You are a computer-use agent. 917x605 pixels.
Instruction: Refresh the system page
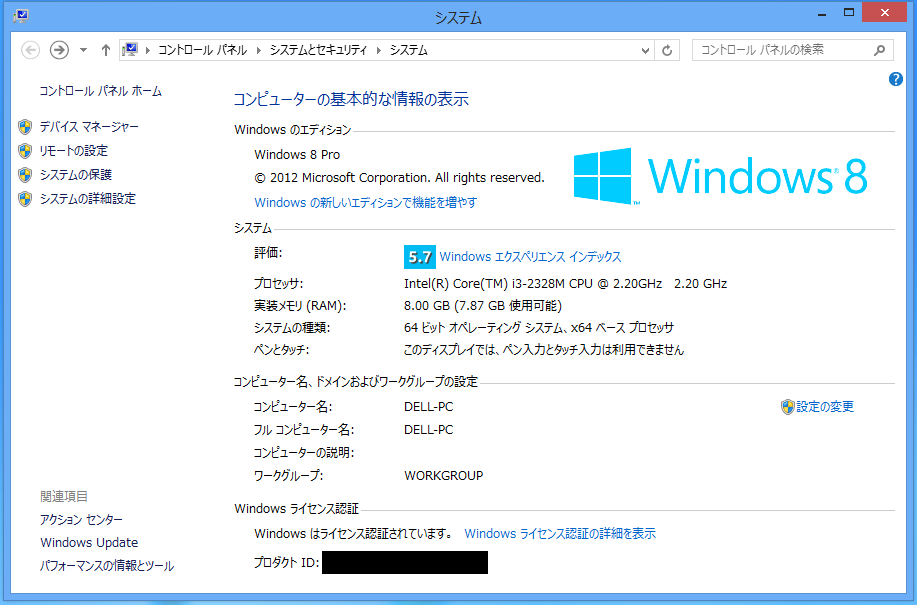(x=667, y=50)
